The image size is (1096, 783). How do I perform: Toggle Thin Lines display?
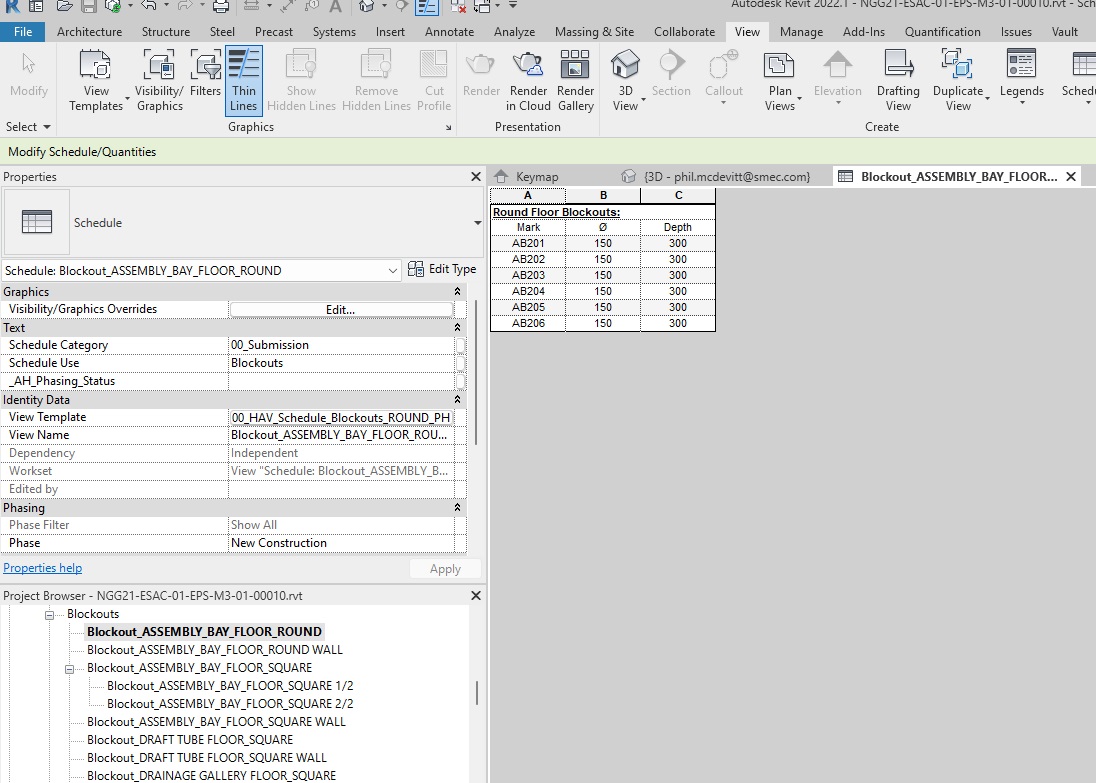243,80
